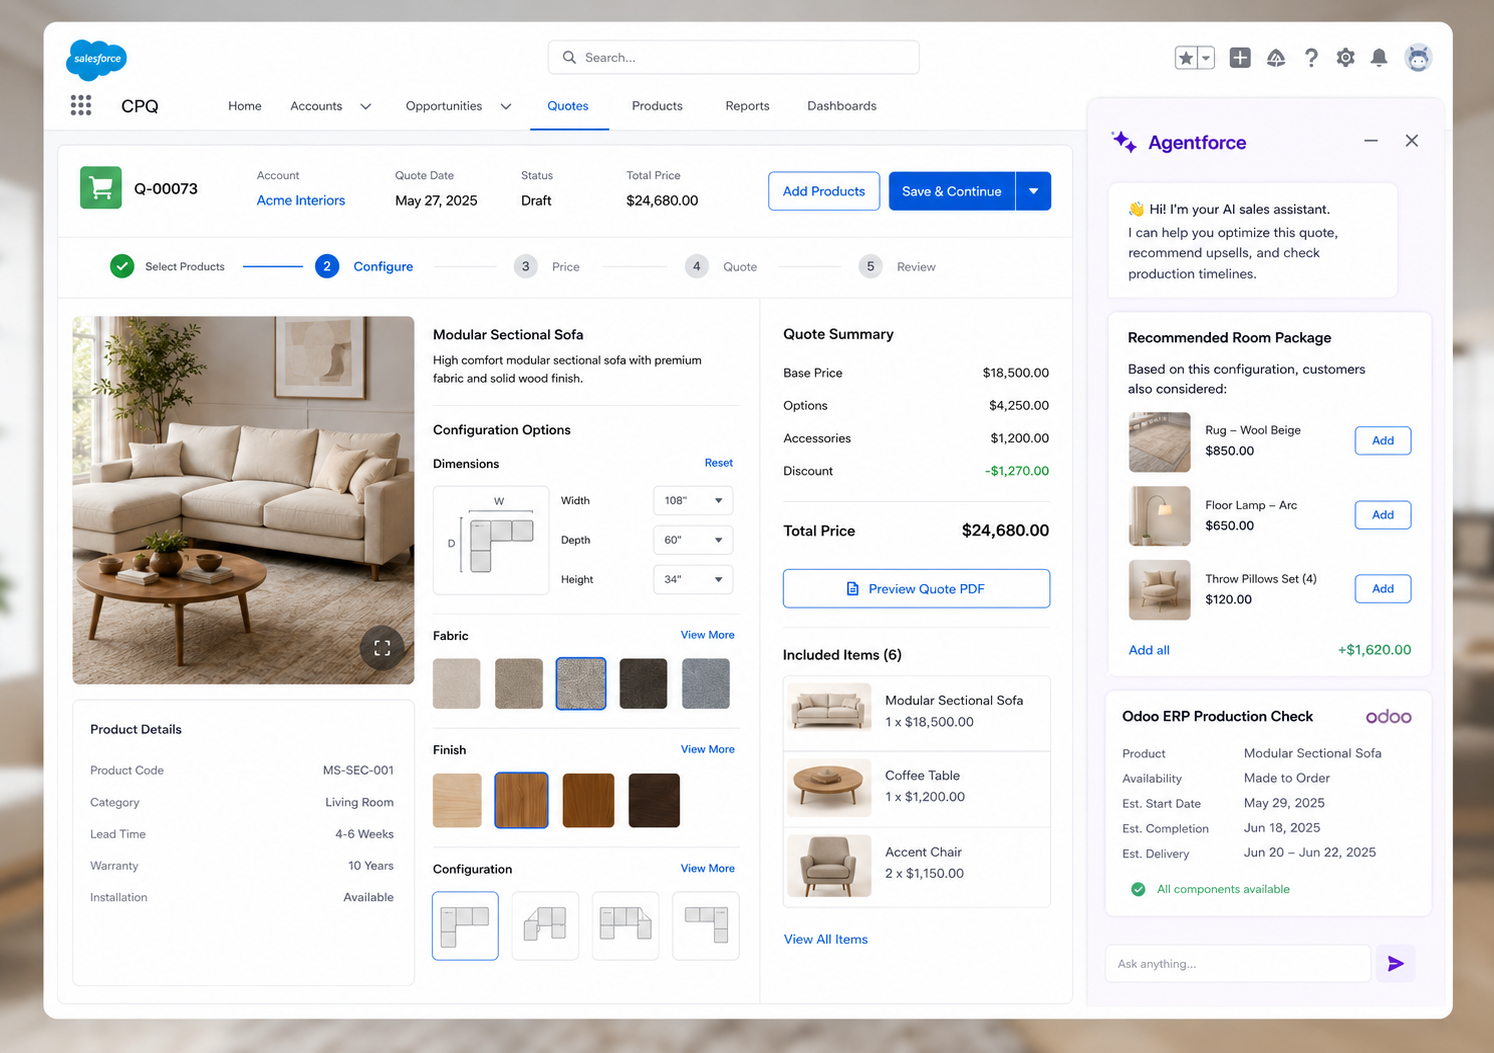This screenshot has width=1494, height=1053.
Task: Expand the sofa image to fullscreen
Action: point(382,648)
